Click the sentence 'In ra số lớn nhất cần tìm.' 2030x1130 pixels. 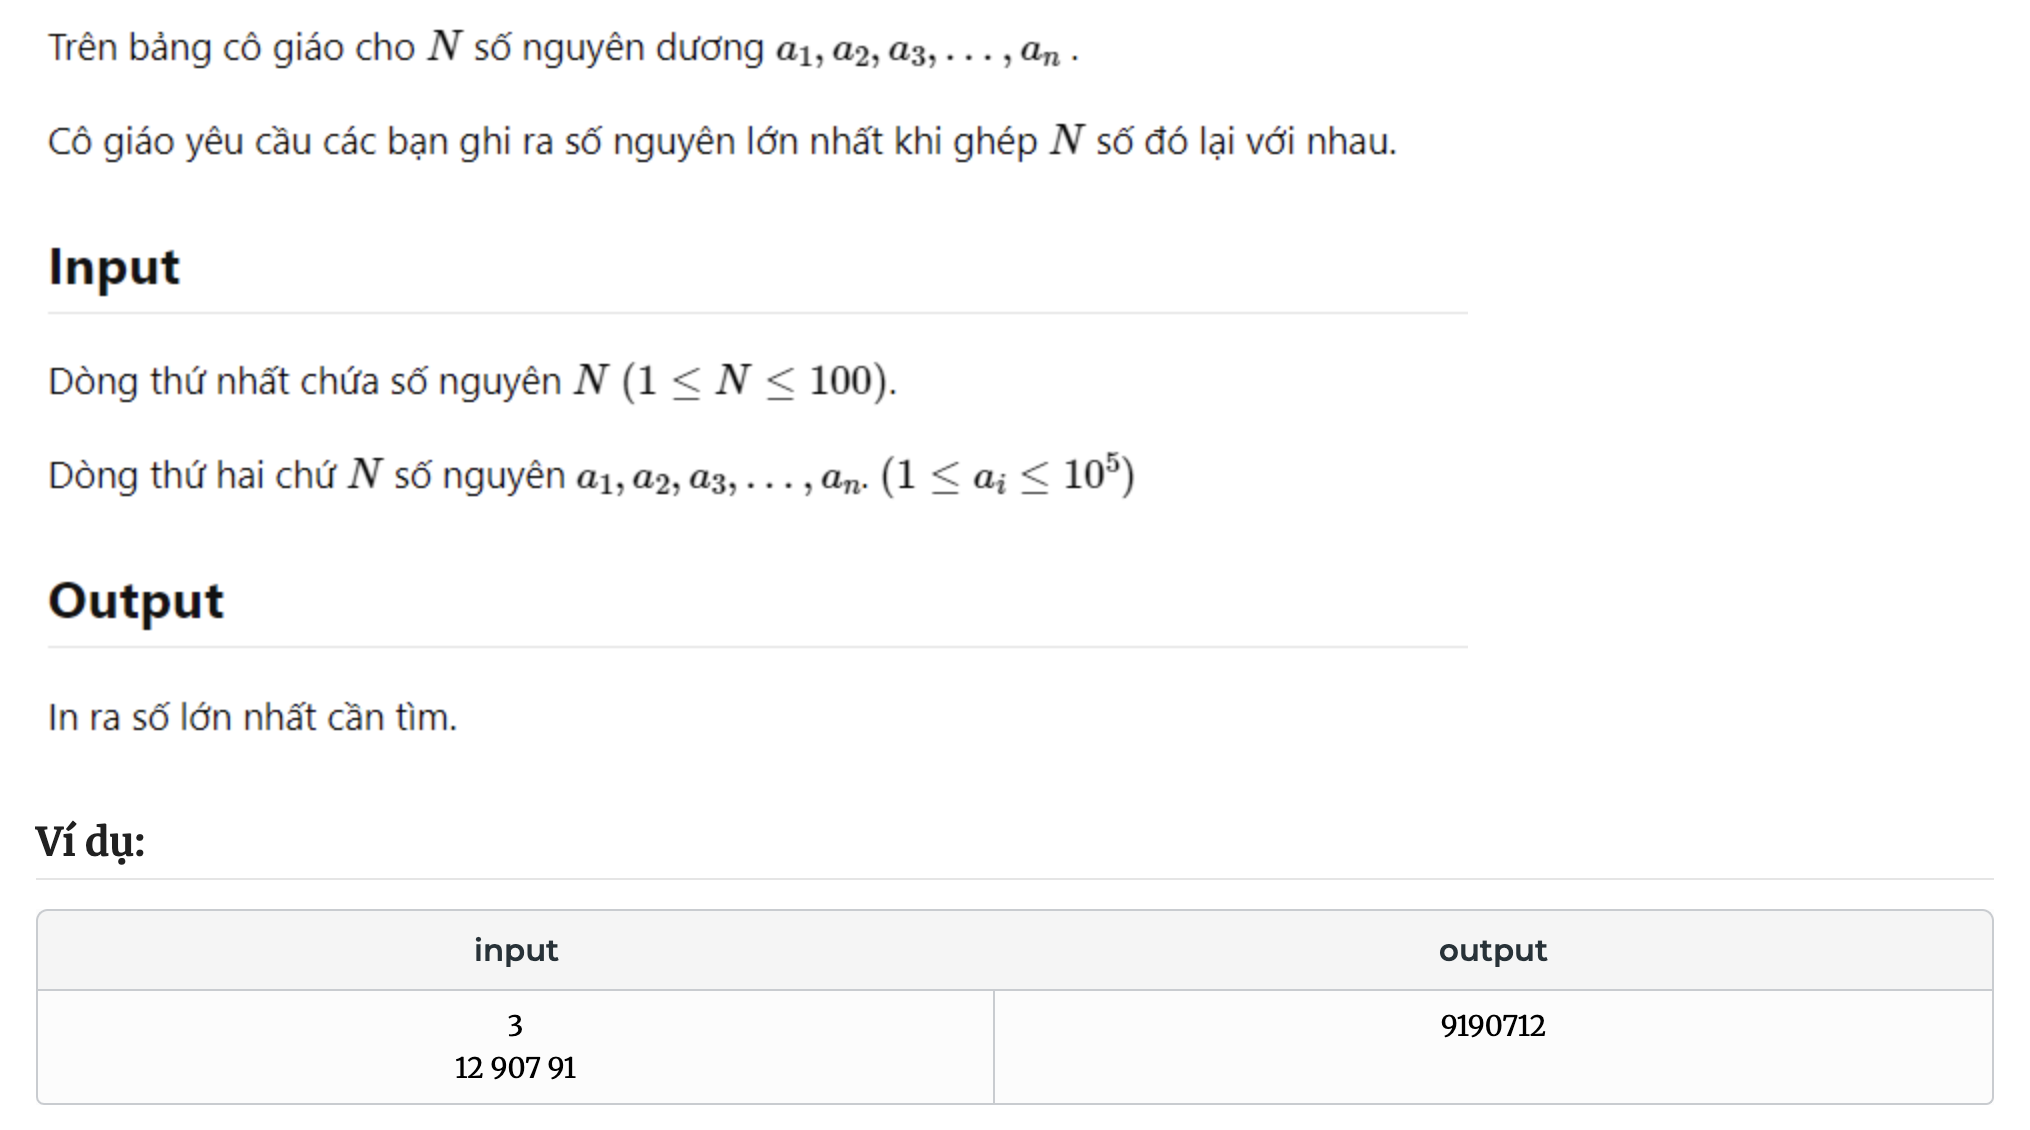(x=253, y=718)
